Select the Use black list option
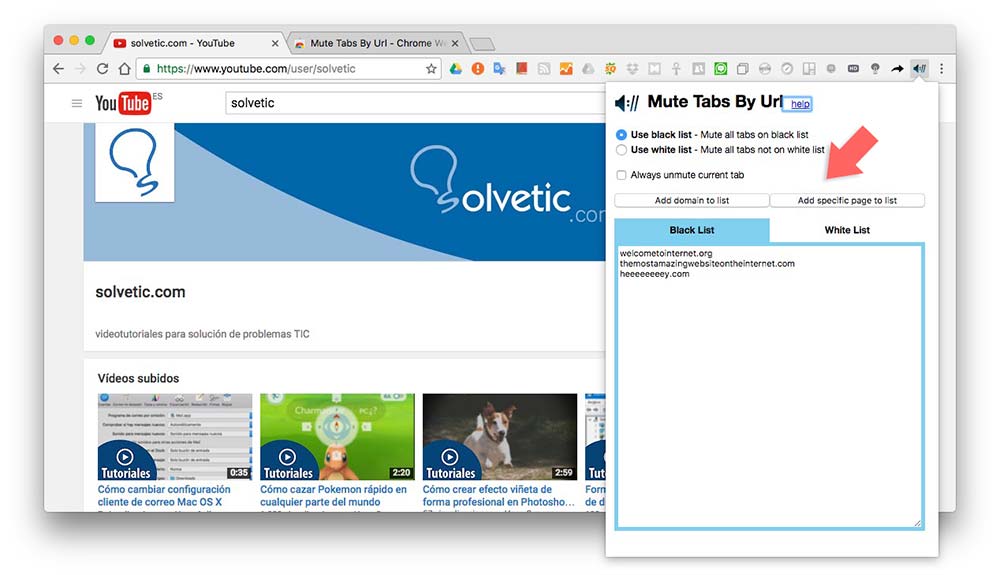 click(x=621, y=135)
